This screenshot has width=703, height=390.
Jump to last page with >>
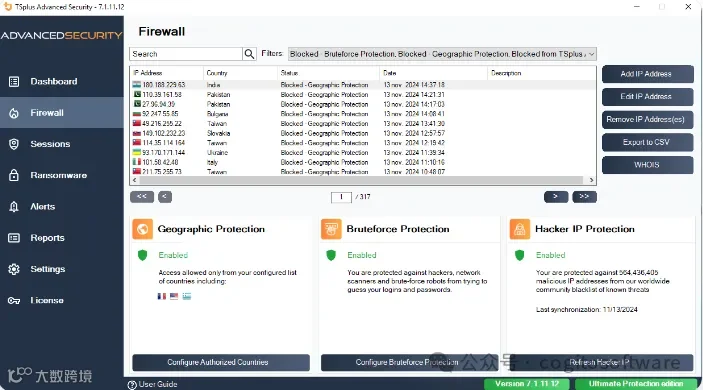[x=584, y=197]
